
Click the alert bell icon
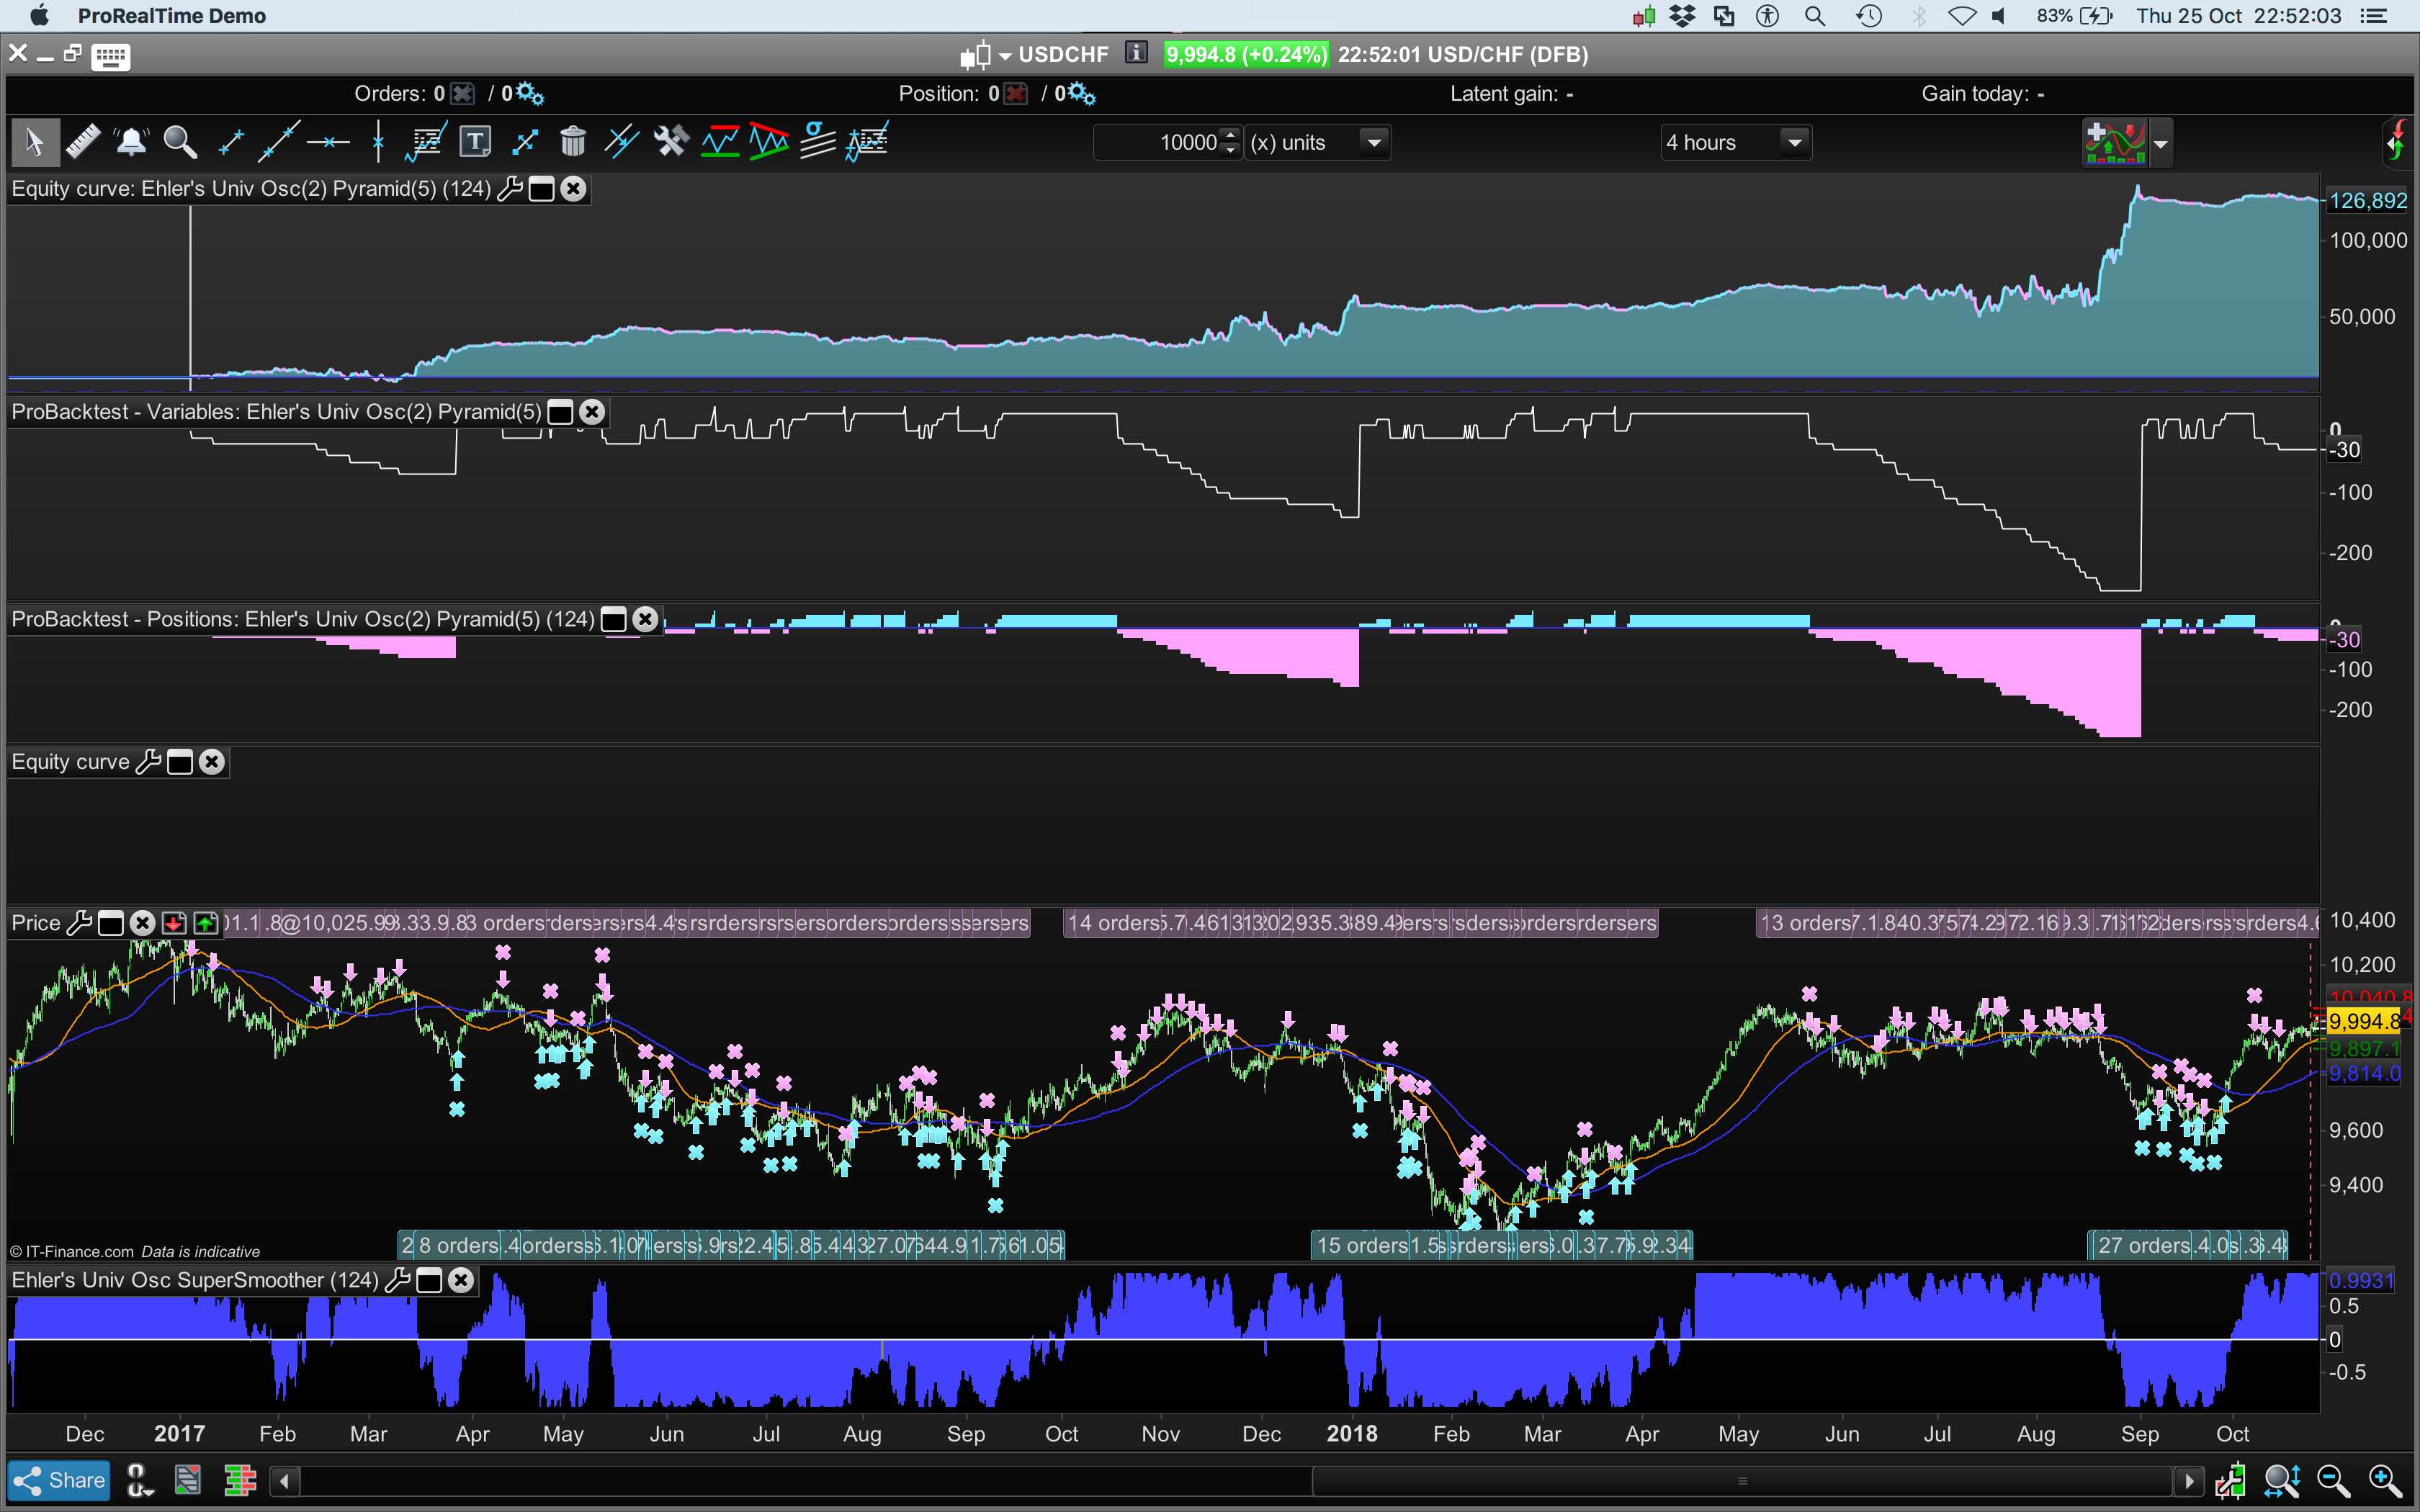[131, 142]
